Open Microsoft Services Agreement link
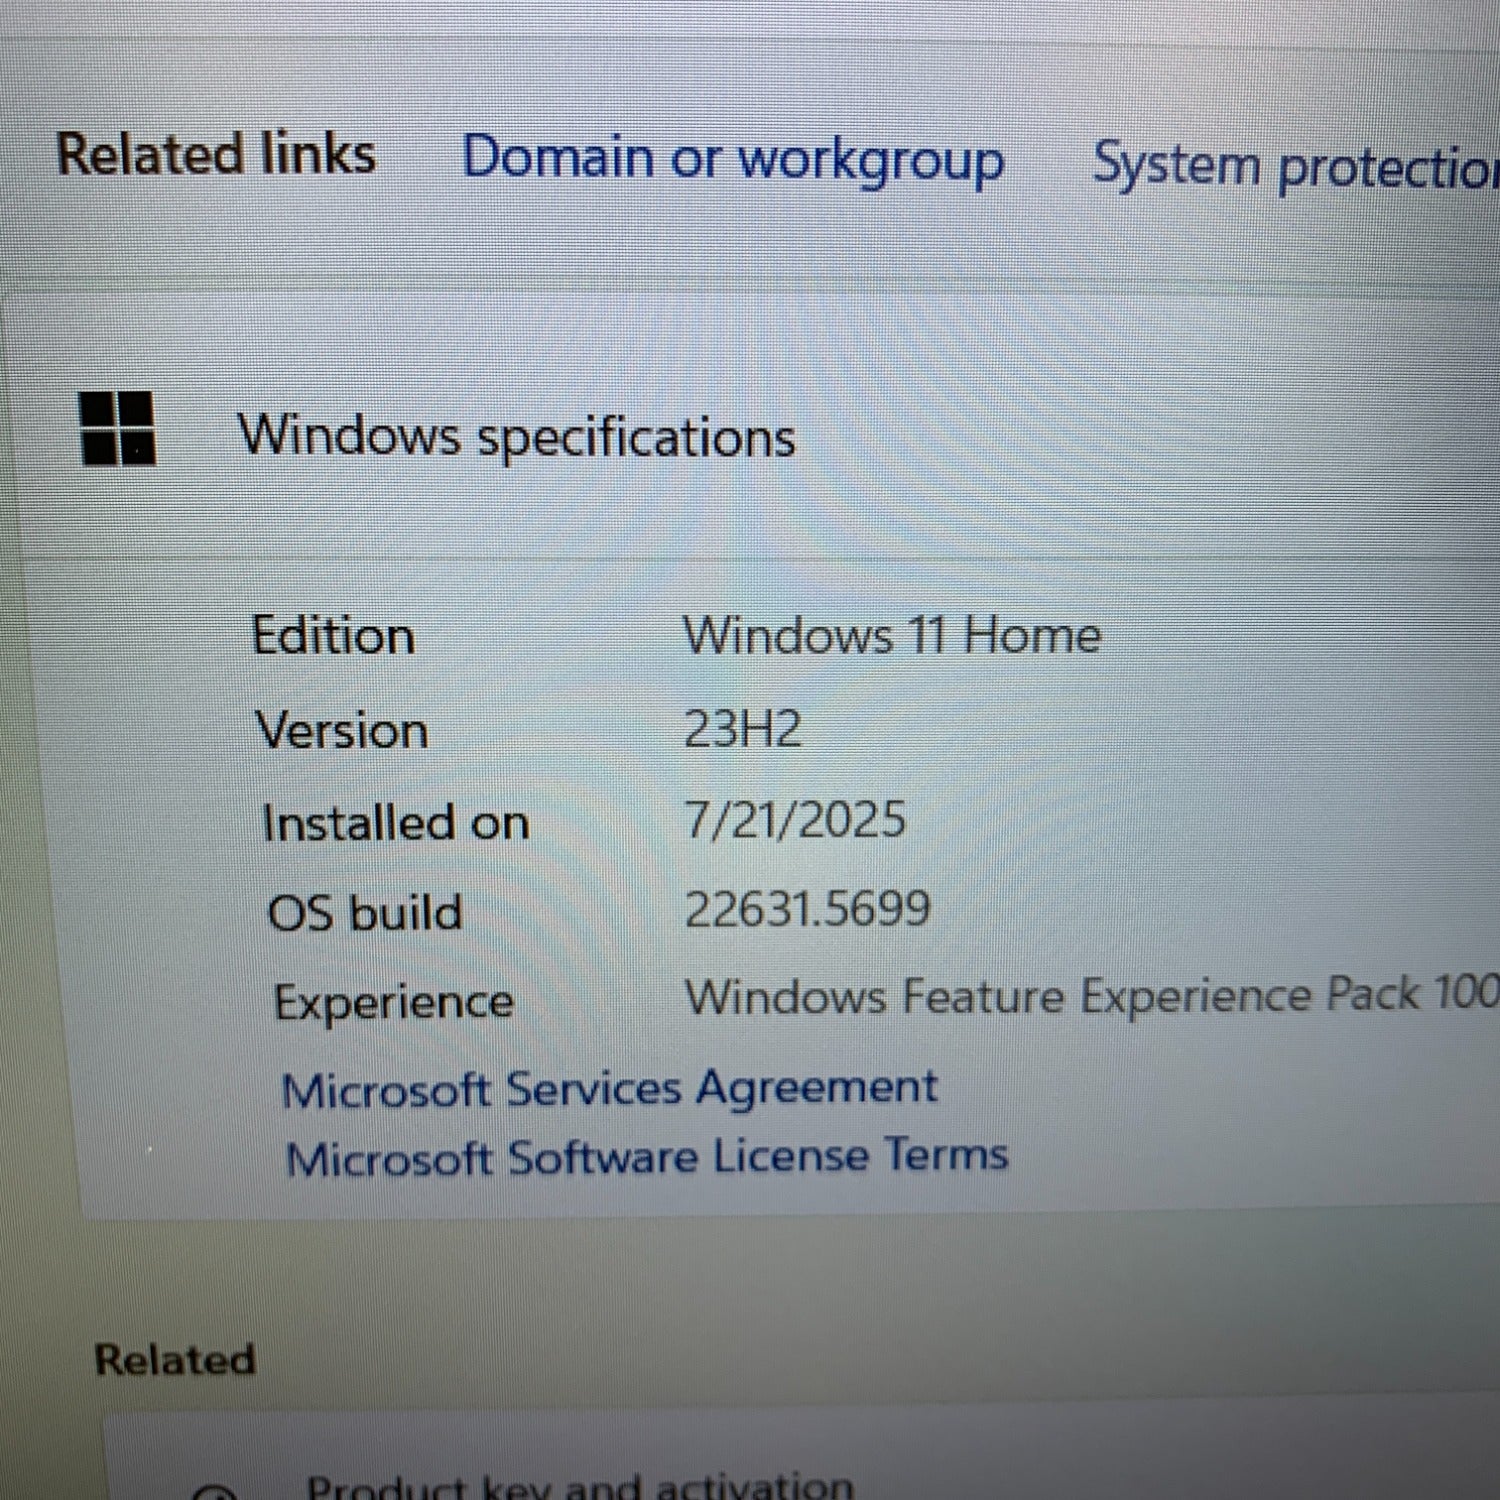The height and width of the screenshot is (1500, 1500). click(609, 1089)
